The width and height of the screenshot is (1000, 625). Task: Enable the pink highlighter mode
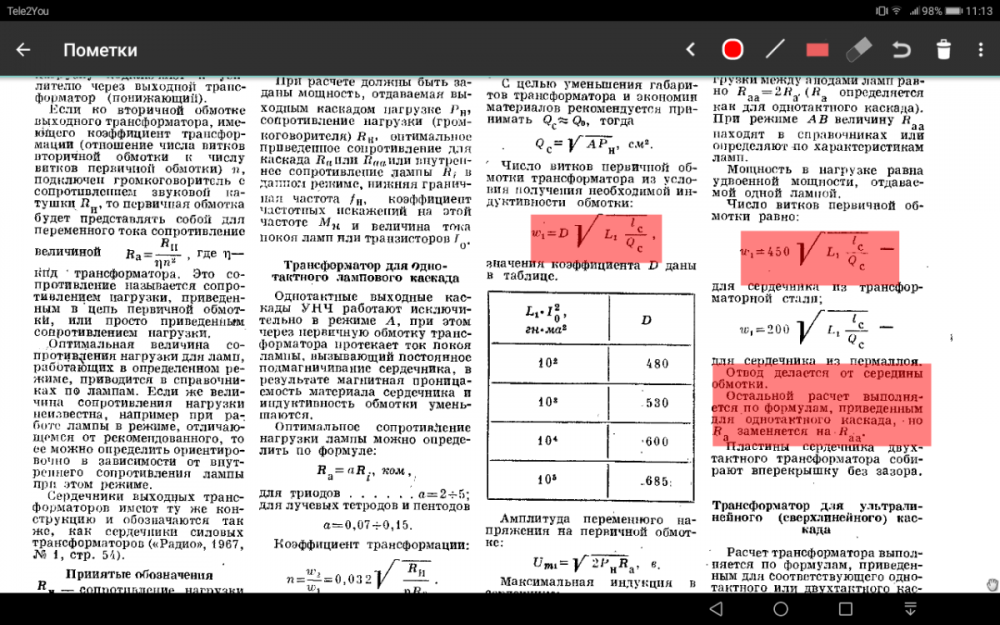[816, 48]
